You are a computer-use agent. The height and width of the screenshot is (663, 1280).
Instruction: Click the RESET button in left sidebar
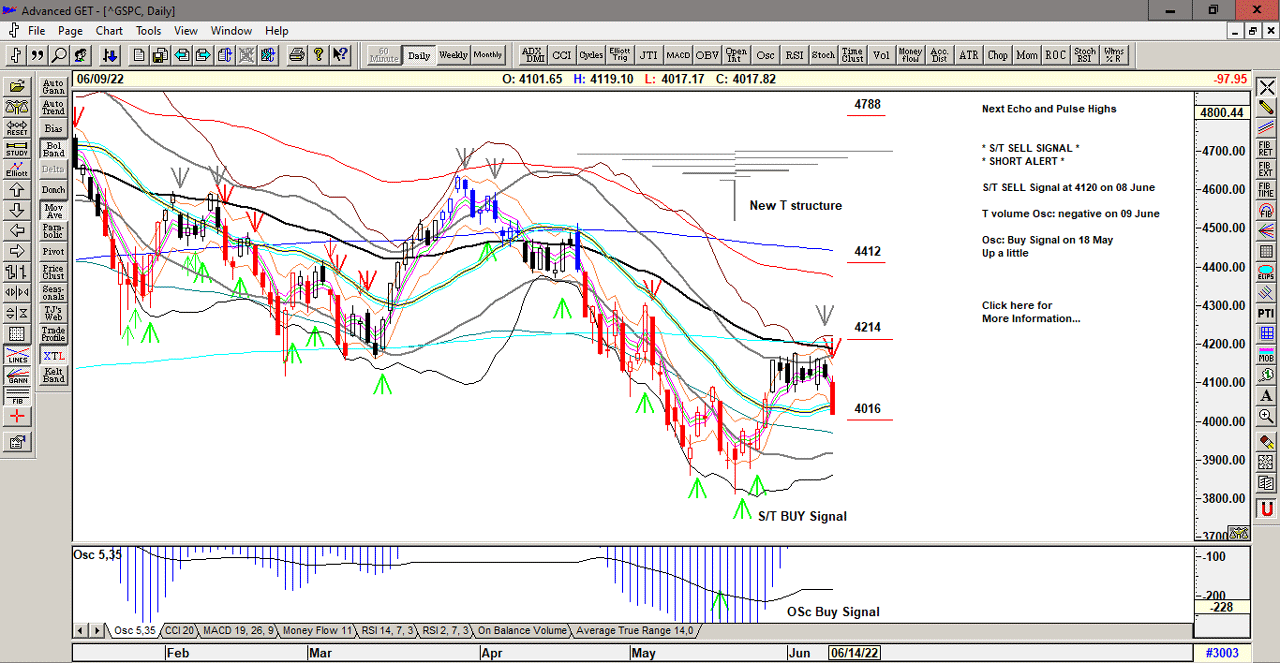point(17,128)
